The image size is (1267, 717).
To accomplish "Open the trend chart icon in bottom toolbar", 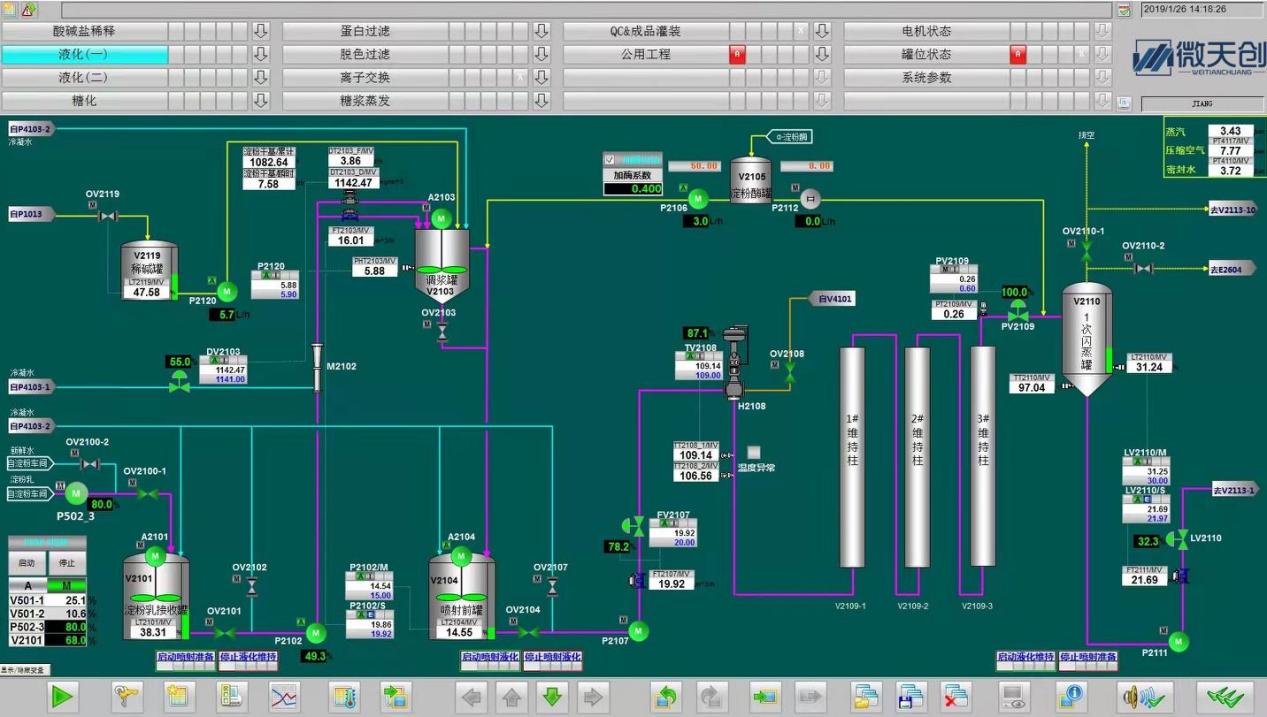I will (x=284, y=696).
